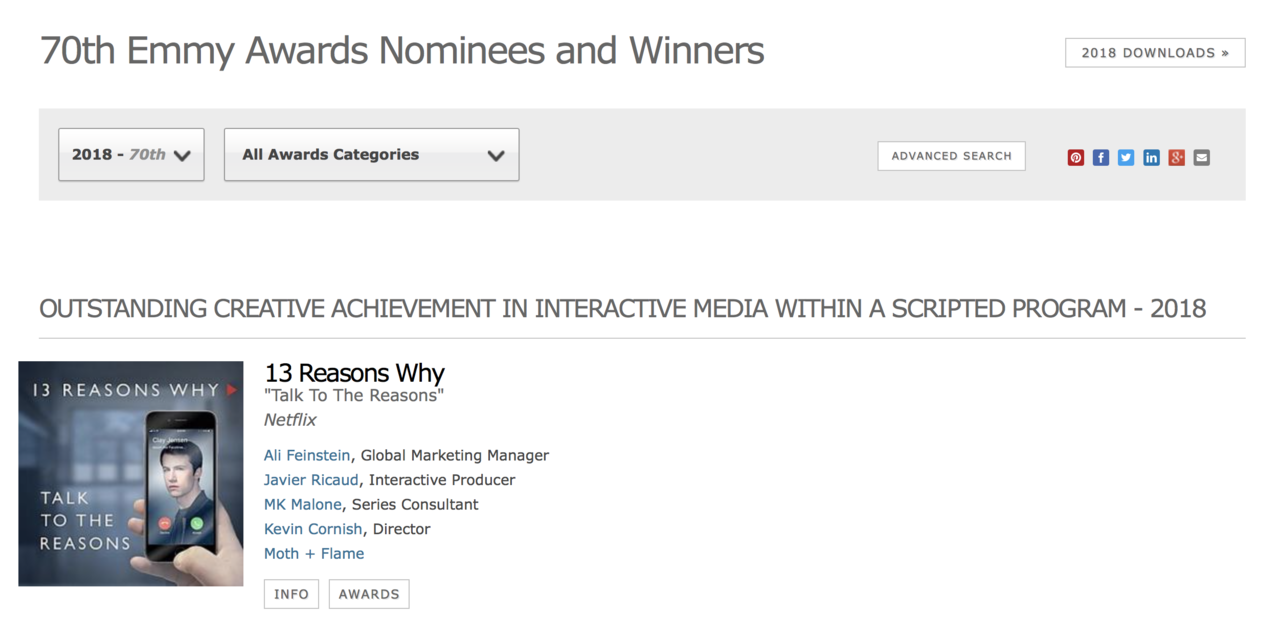Open the 2018 - 70th year dropdown

pyautogui.click(x=131, y=155)
